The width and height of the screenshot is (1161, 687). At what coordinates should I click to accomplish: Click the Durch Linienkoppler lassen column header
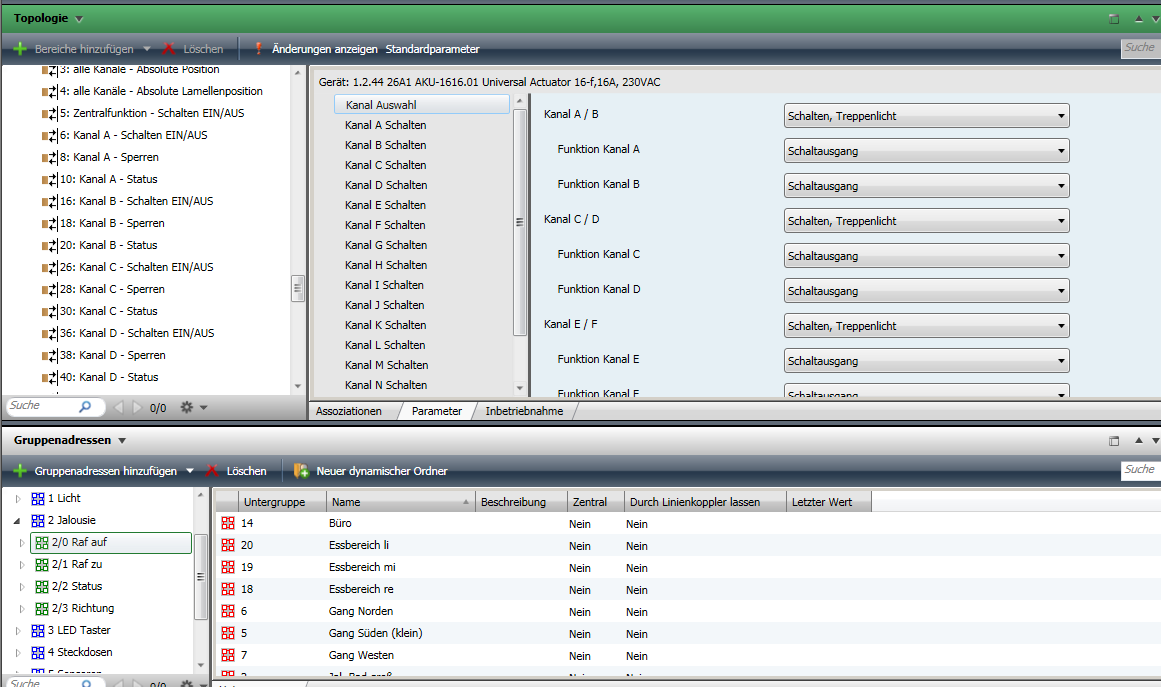pyautogui.click(x=705, y=502)
